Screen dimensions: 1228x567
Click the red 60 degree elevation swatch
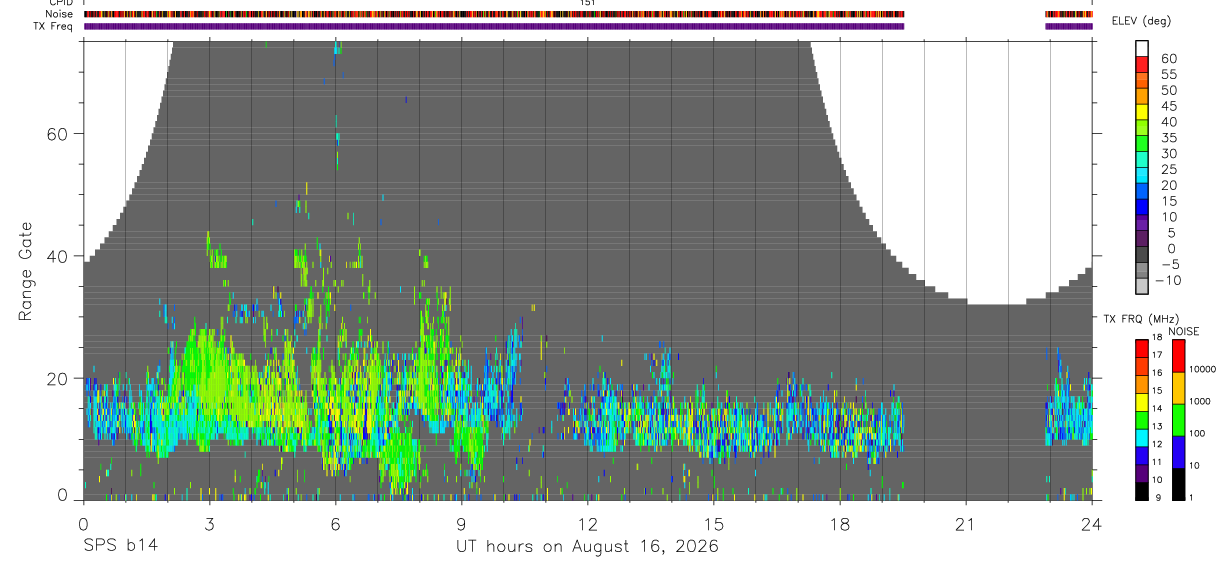coord(1141,63)
